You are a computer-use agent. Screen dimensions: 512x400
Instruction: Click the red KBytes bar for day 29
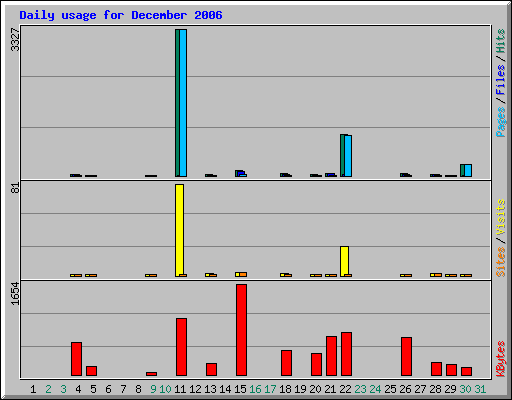click(451, 370)
